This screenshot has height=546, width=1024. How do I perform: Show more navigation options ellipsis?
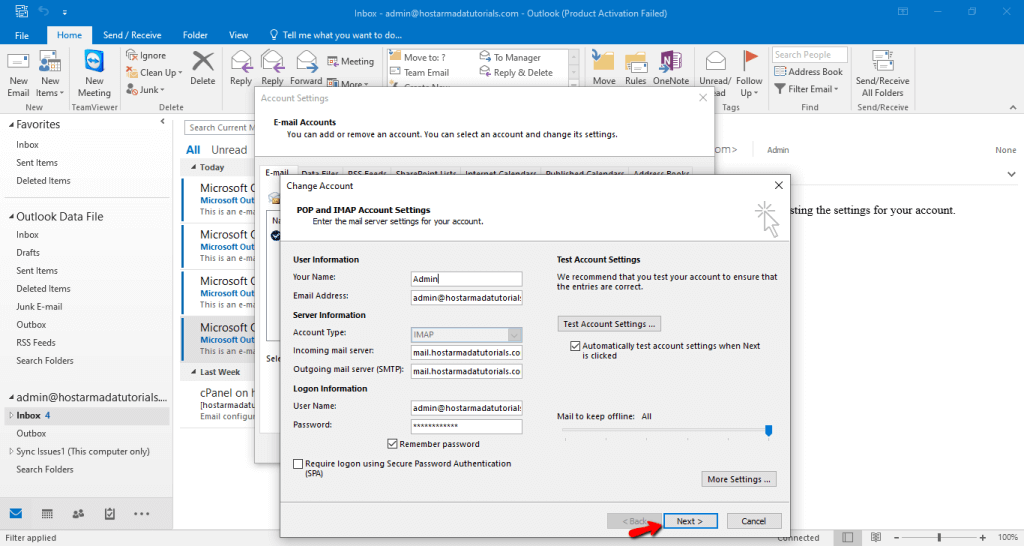(142, 514)
